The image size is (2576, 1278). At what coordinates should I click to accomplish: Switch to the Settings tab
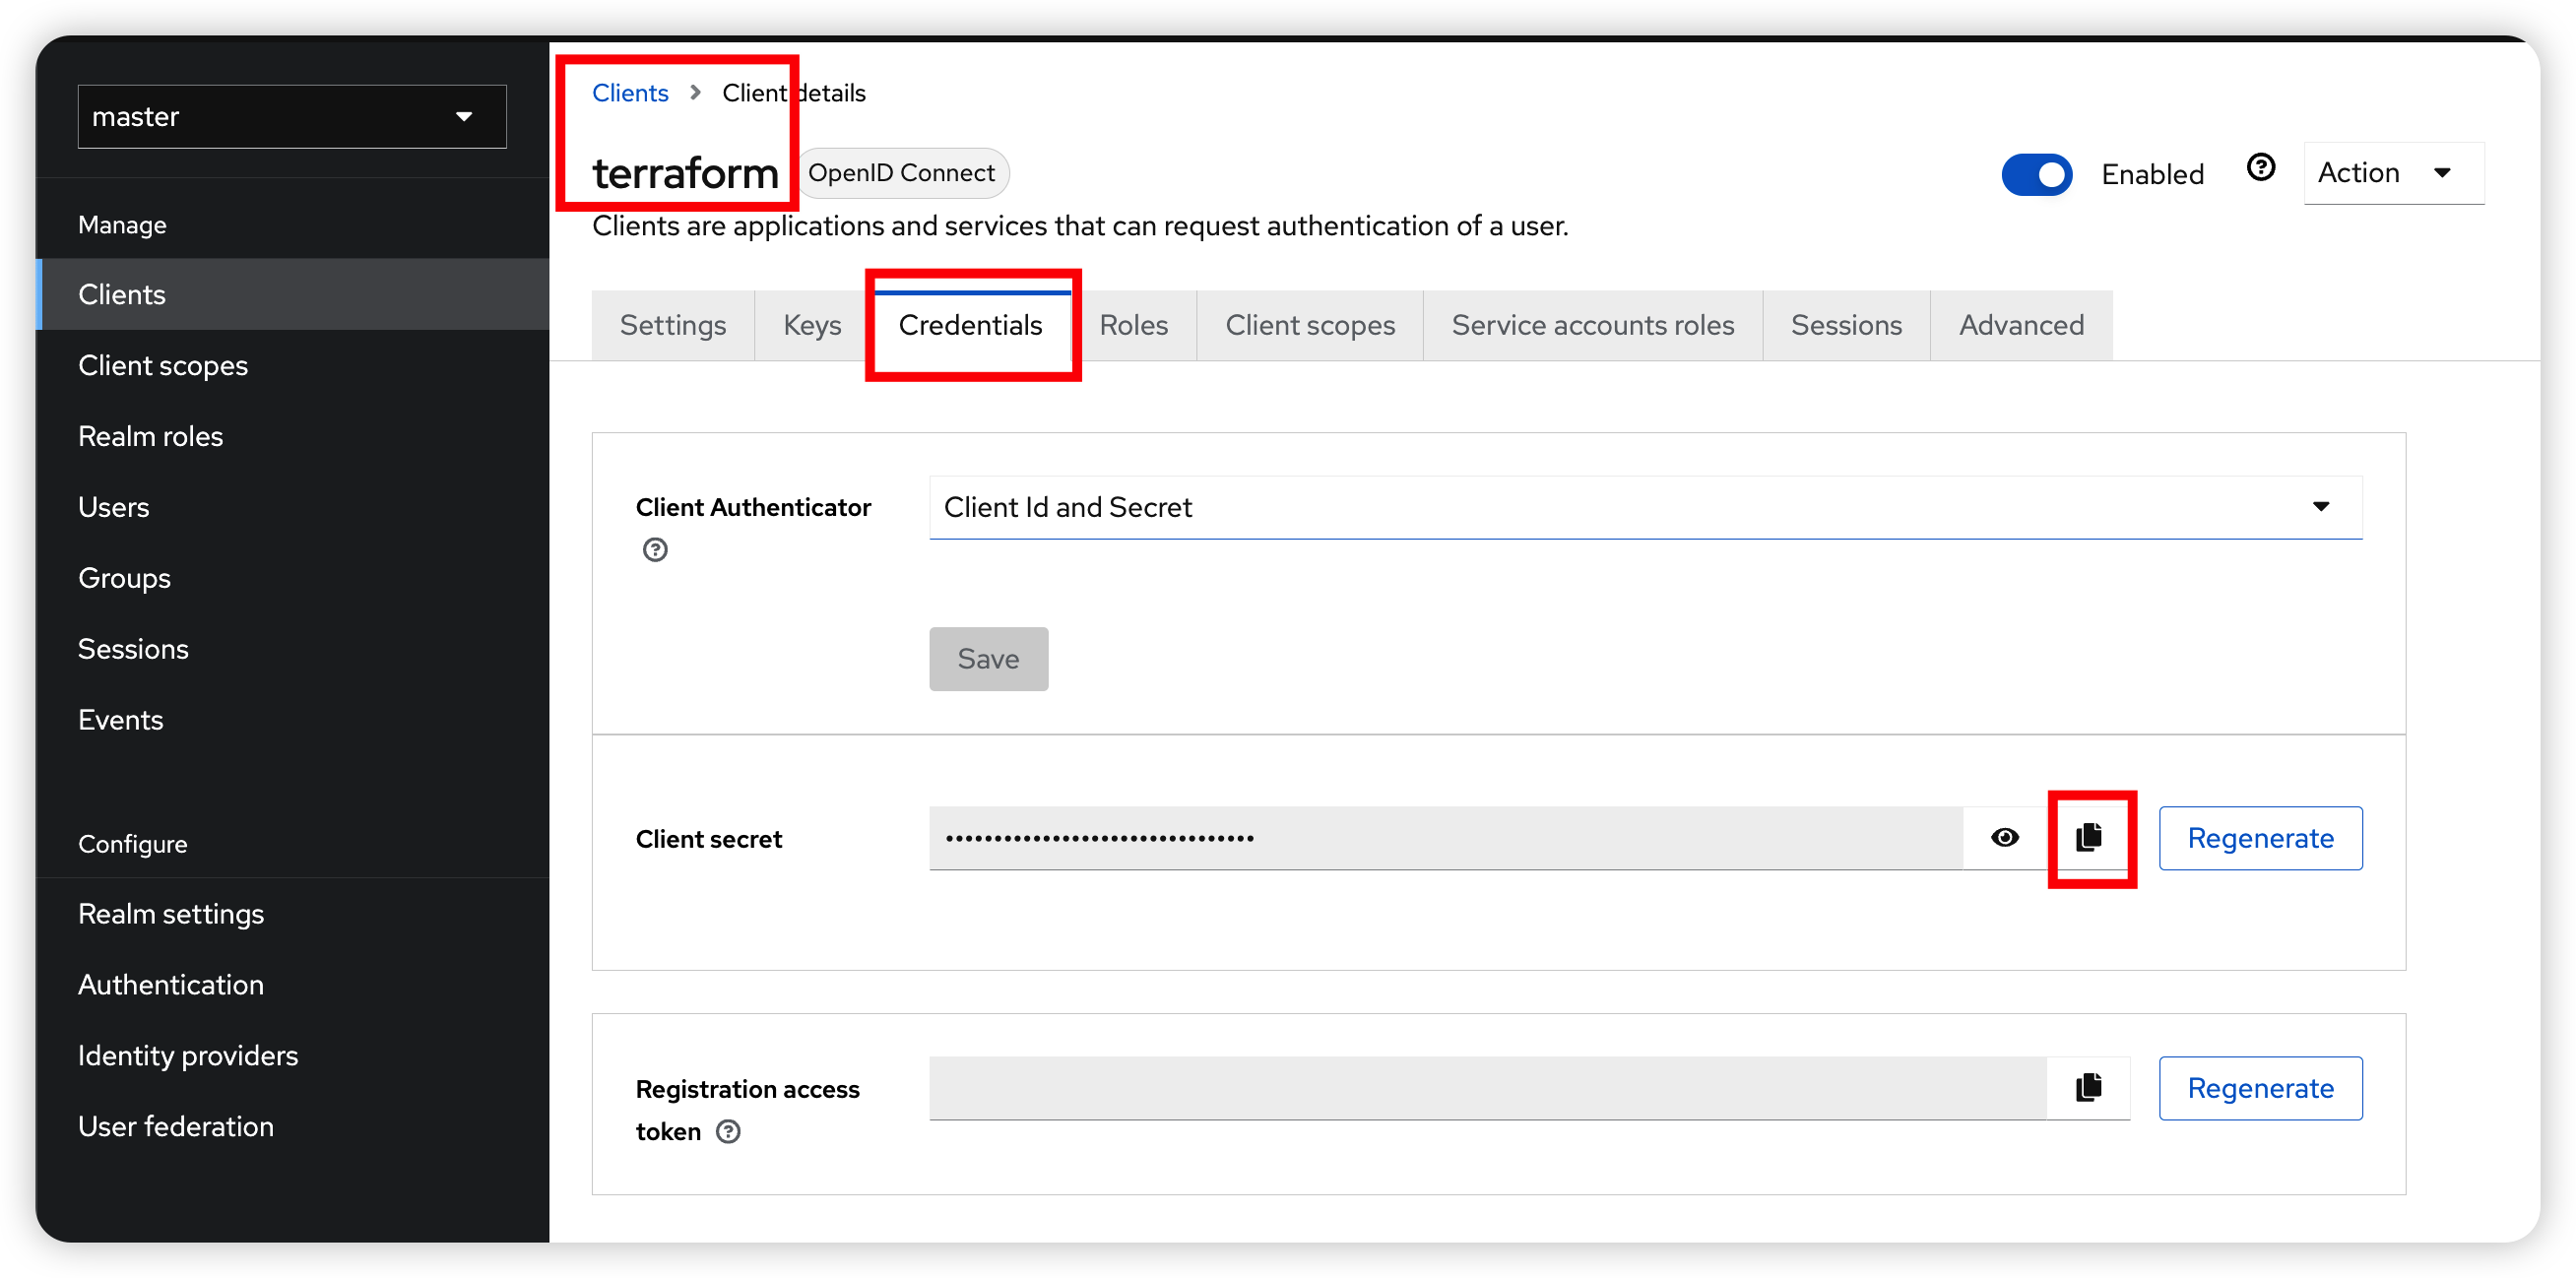point(673,326)
